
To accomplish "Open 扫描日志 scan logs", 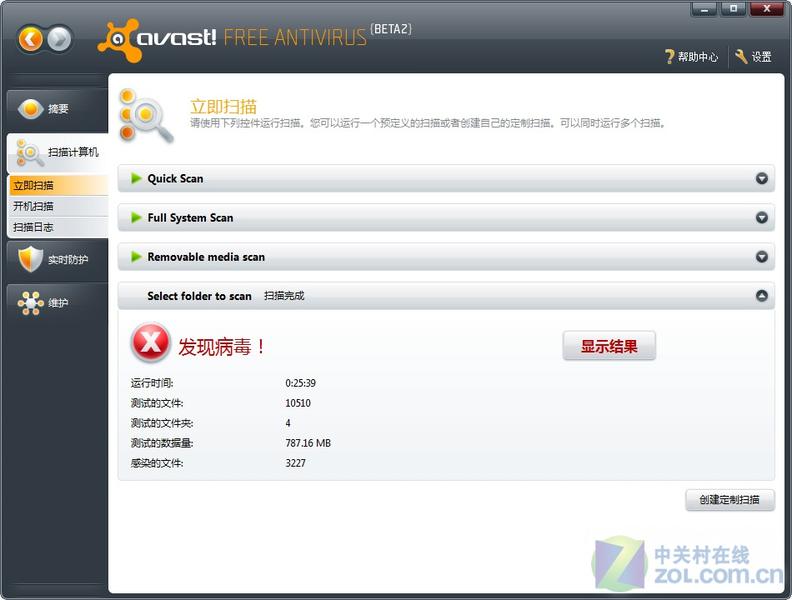I will tap(59, 227).
